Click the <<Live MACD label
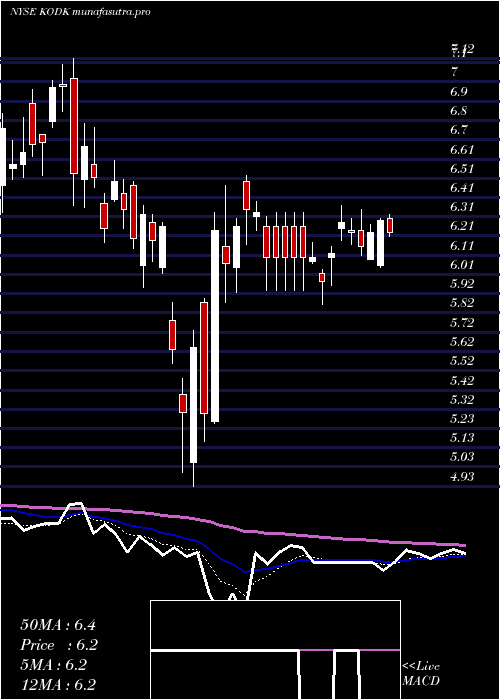500x700 pixels. click(x=421, y=673)
